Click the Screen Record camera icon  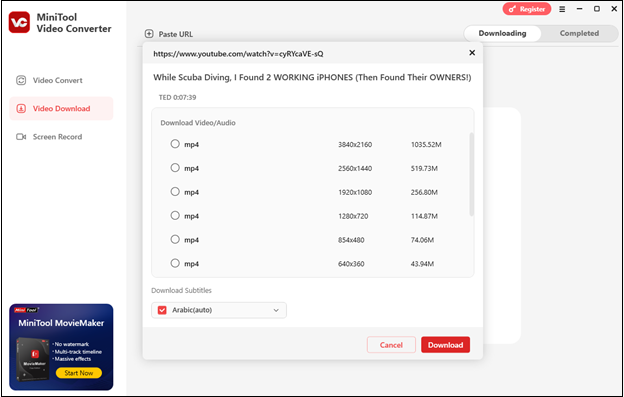click(x=21, y=137)
